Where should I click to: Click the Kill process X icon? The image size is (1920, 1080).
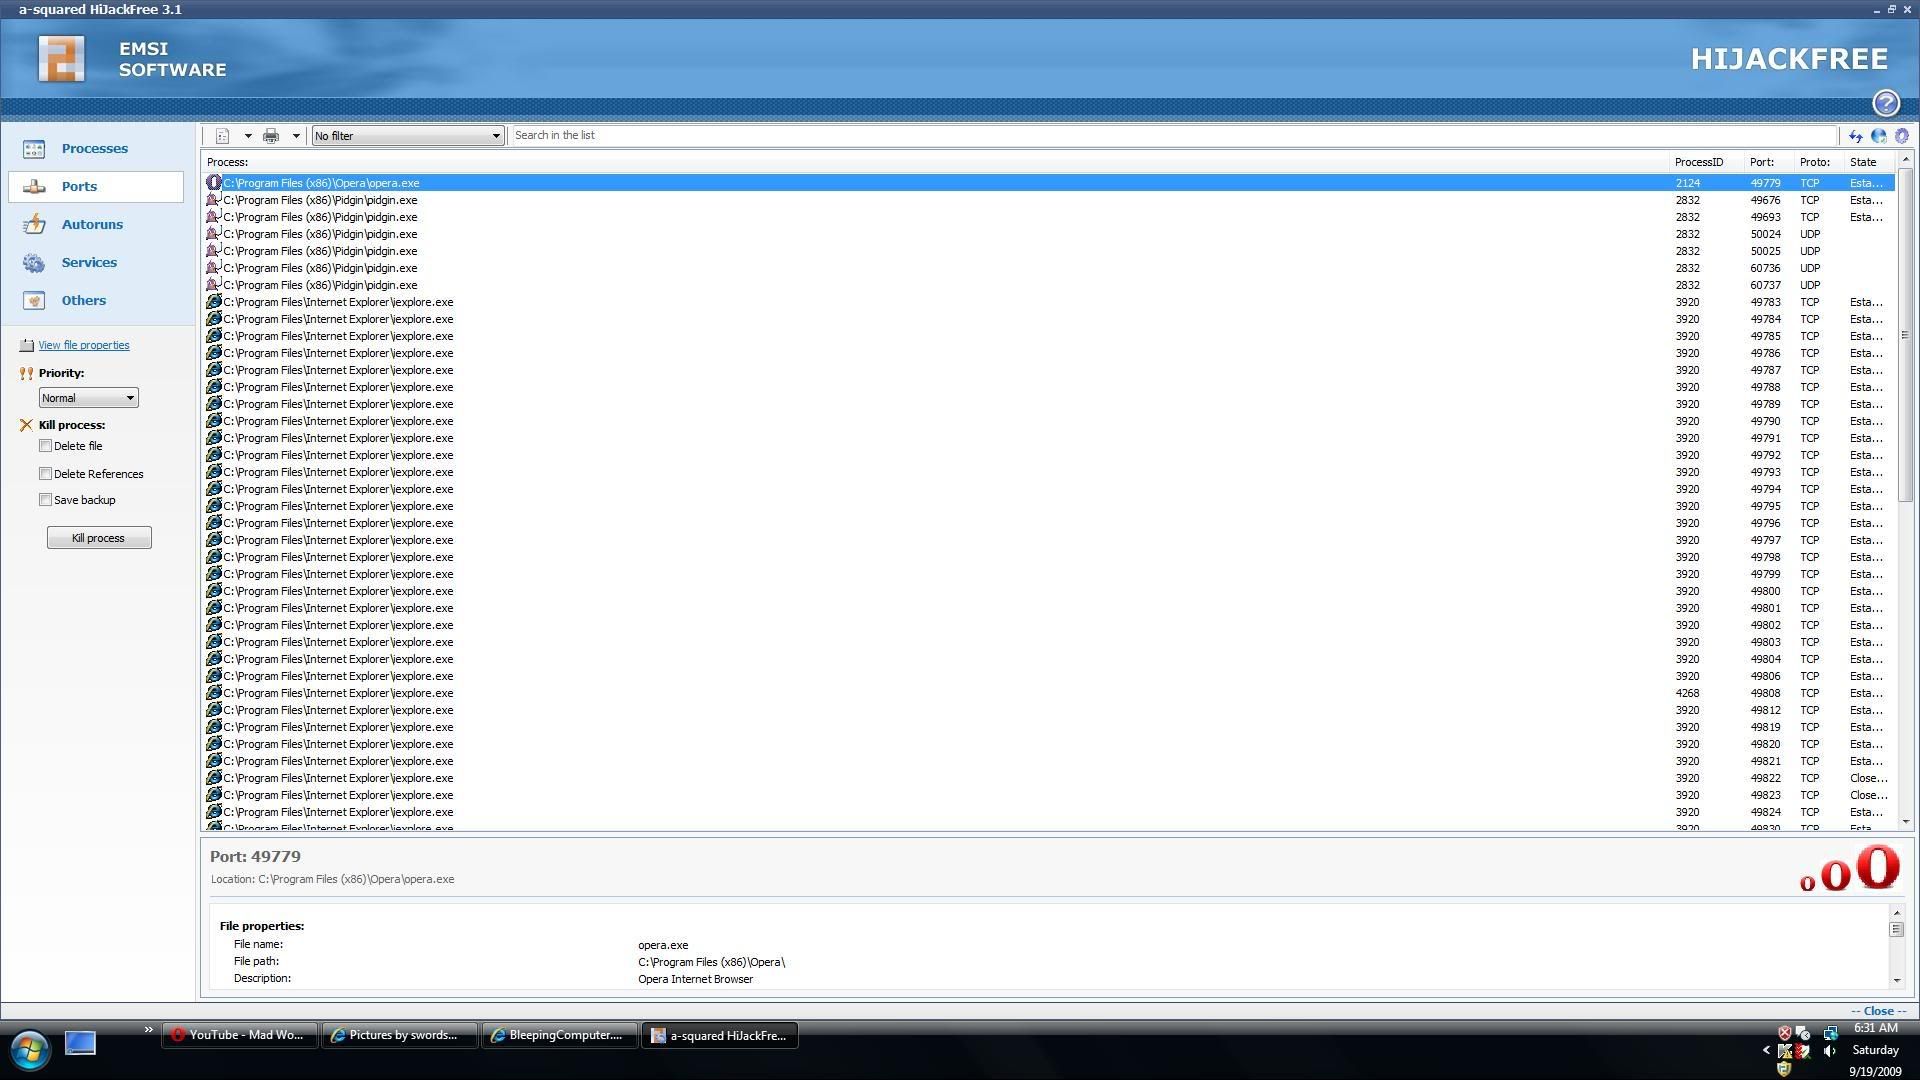26,425
